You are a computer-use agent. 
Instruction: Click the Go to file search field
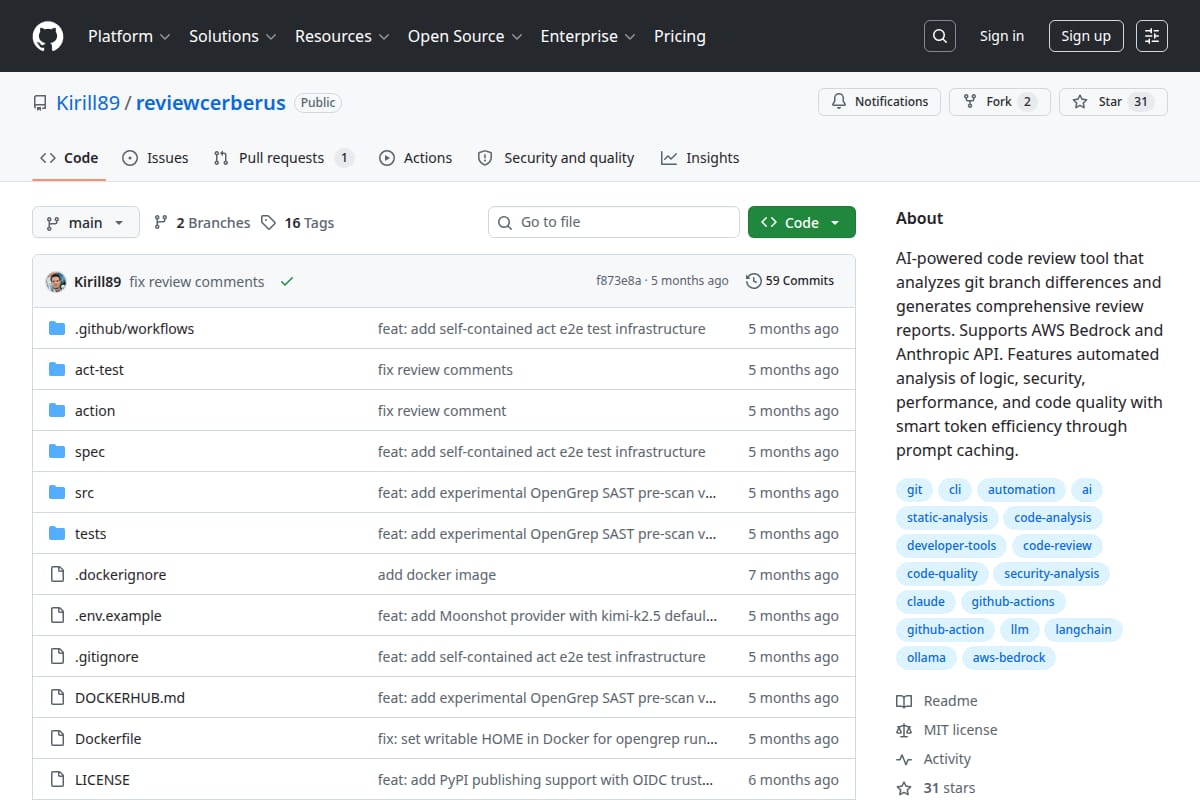[614, 222]
